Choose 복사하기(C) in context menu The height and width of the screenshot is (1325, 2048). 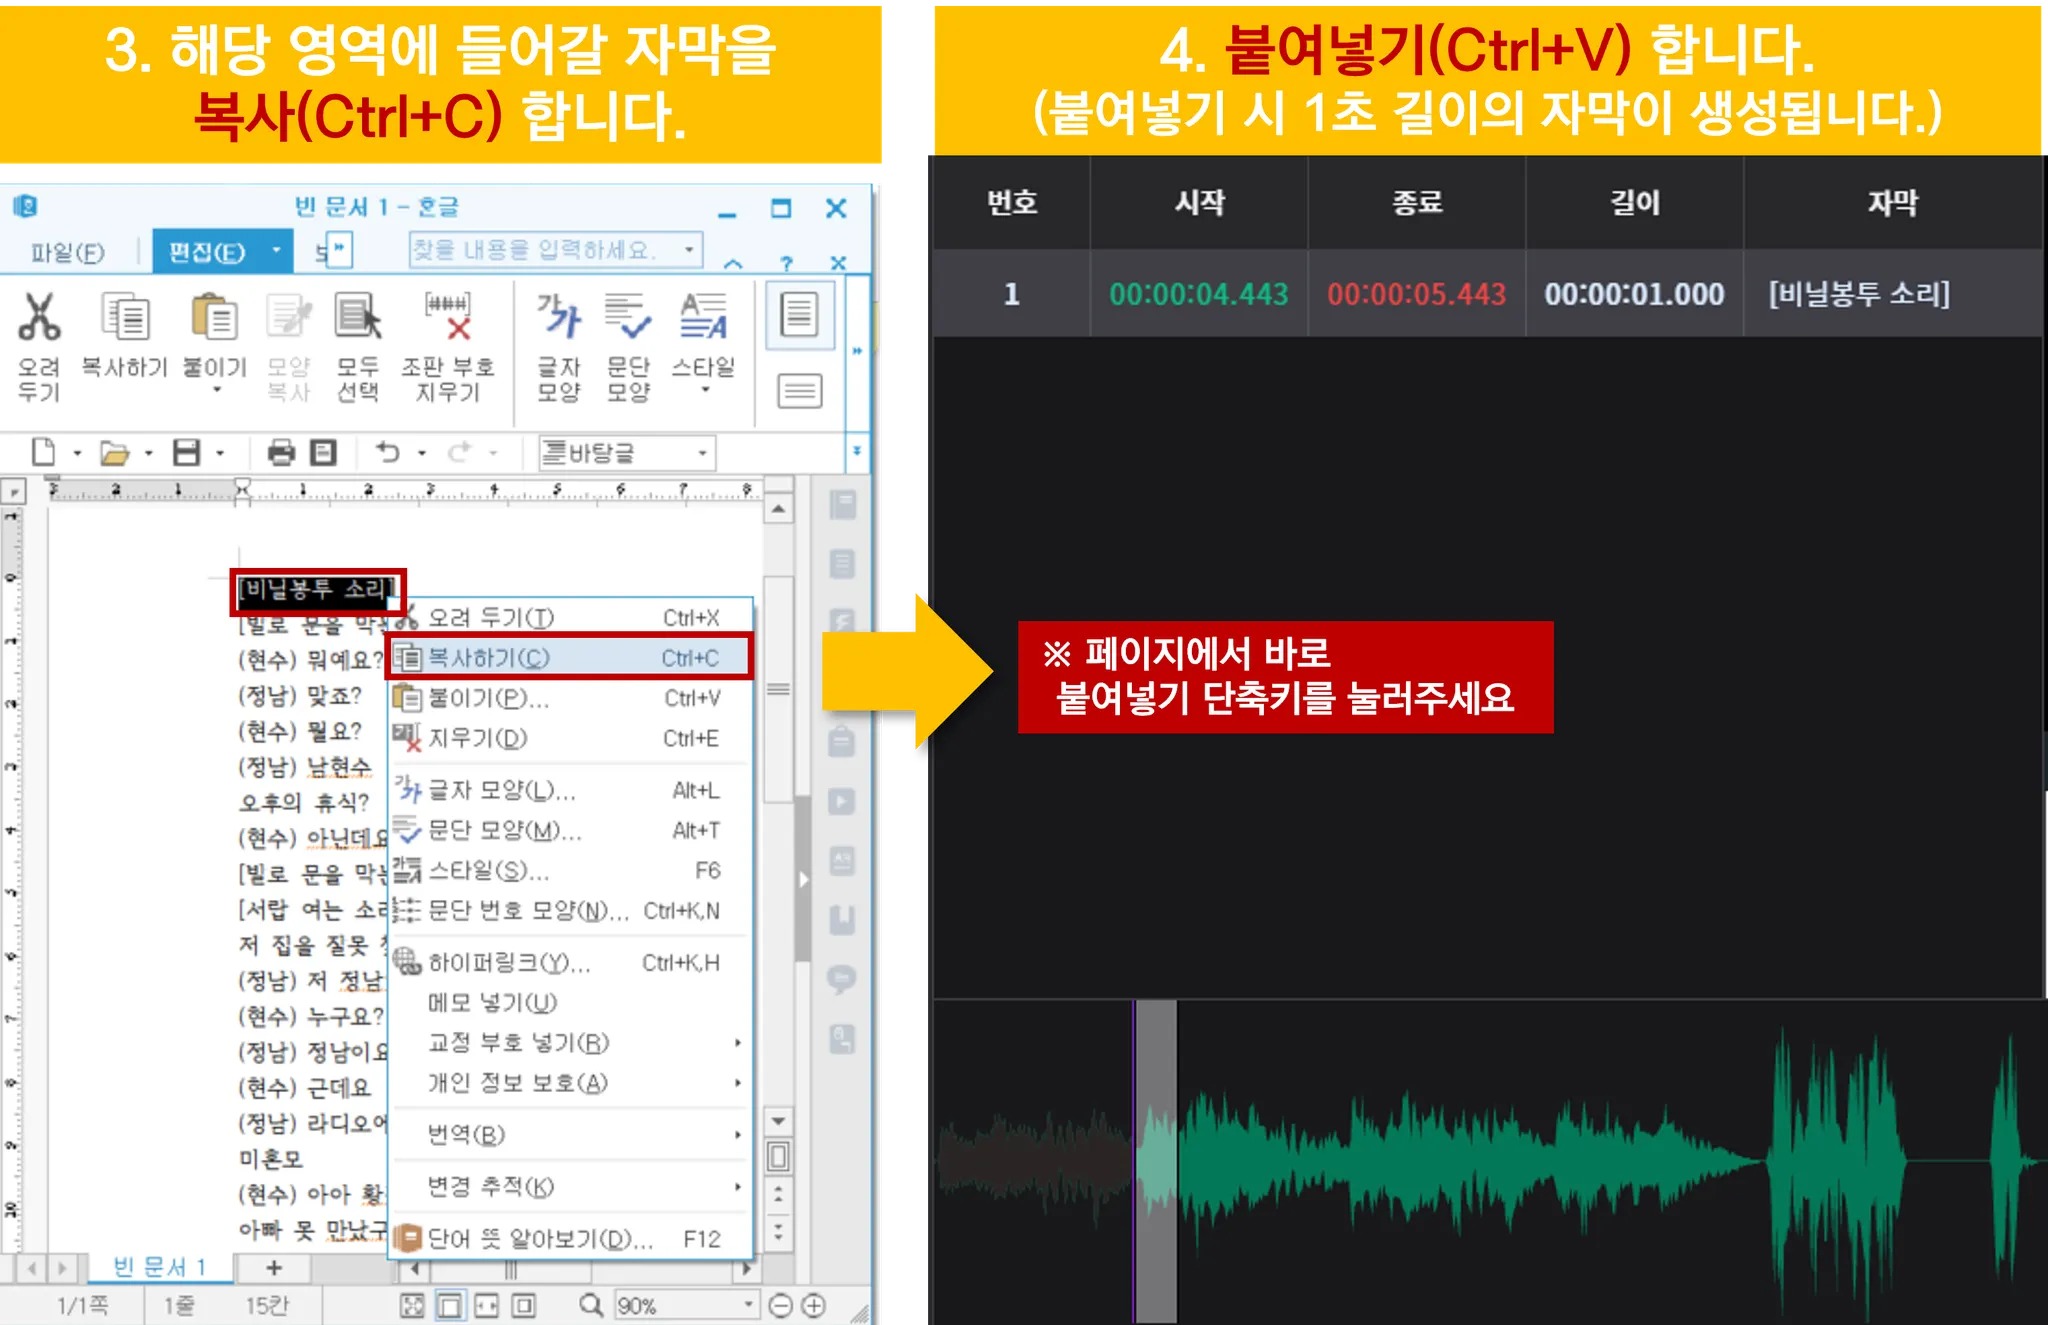point(570,658)
